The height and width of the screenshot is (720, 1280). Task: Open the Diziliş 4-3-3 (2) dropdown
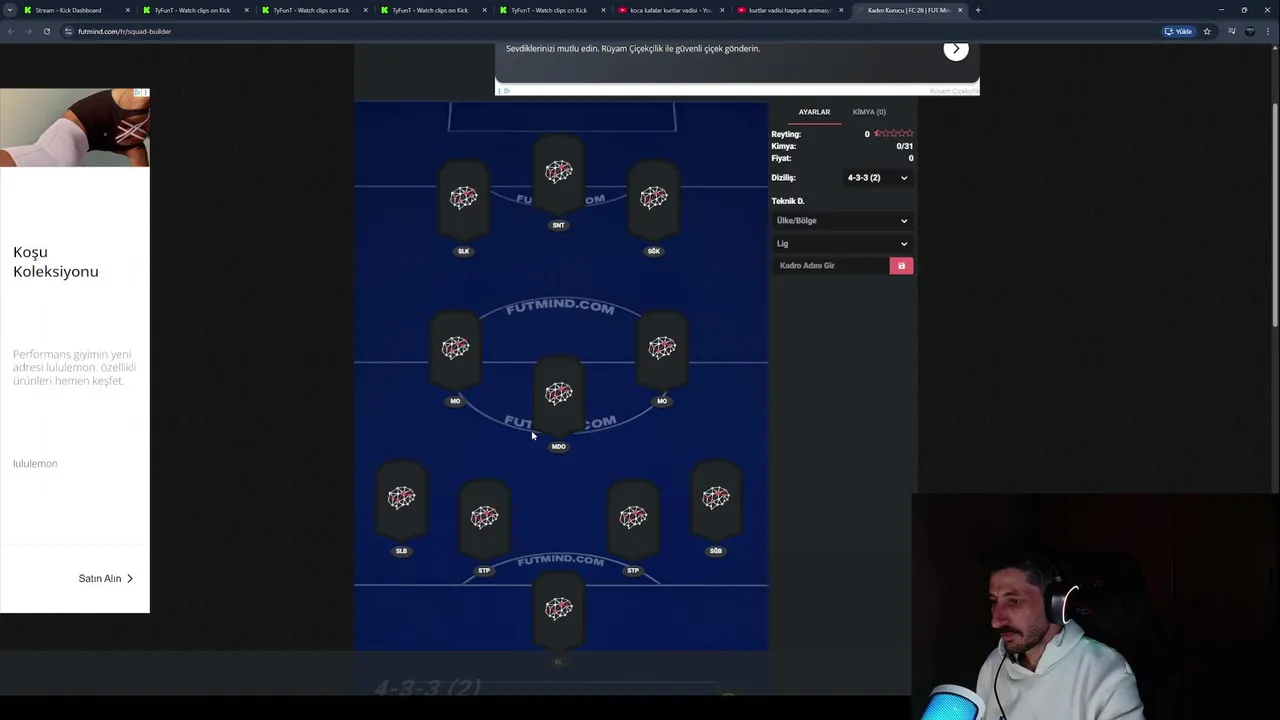tap(878, 178)
